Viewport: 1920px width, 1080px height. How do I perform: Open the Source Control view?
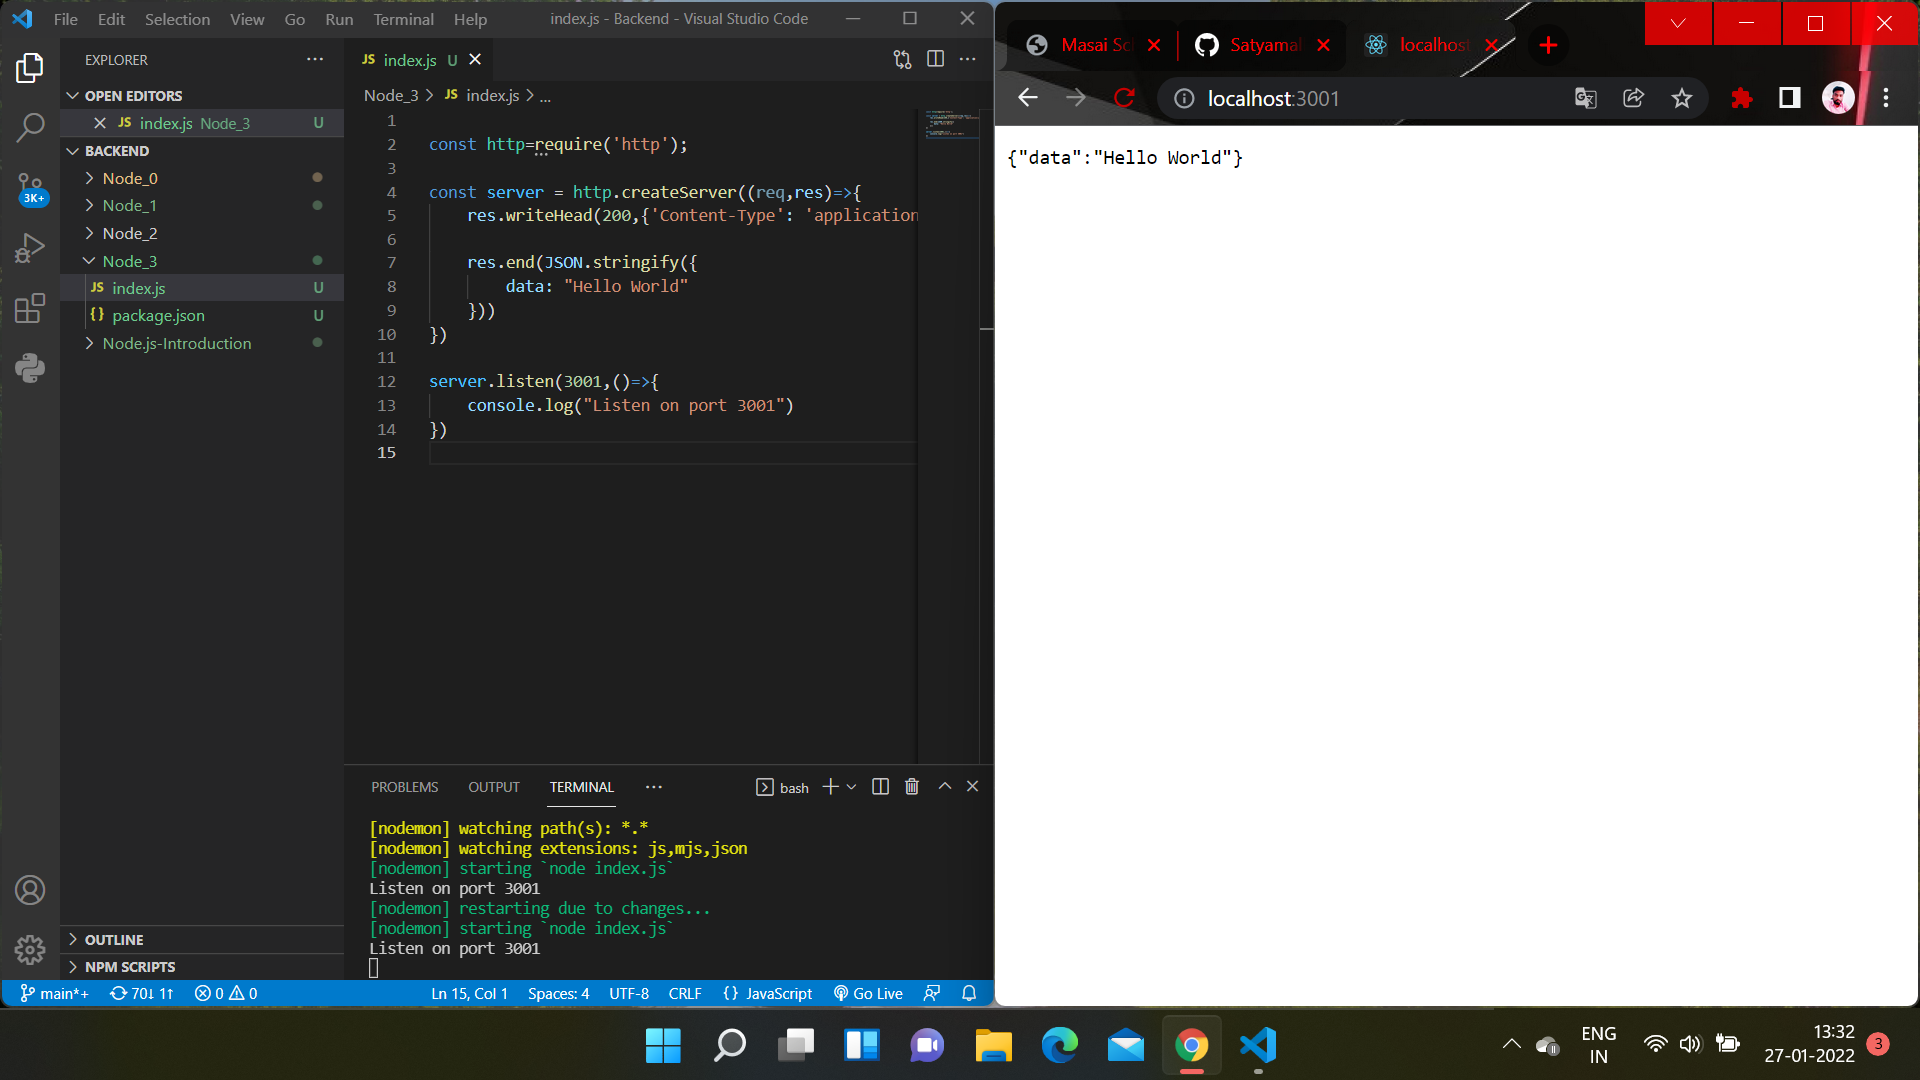[31, 188]
